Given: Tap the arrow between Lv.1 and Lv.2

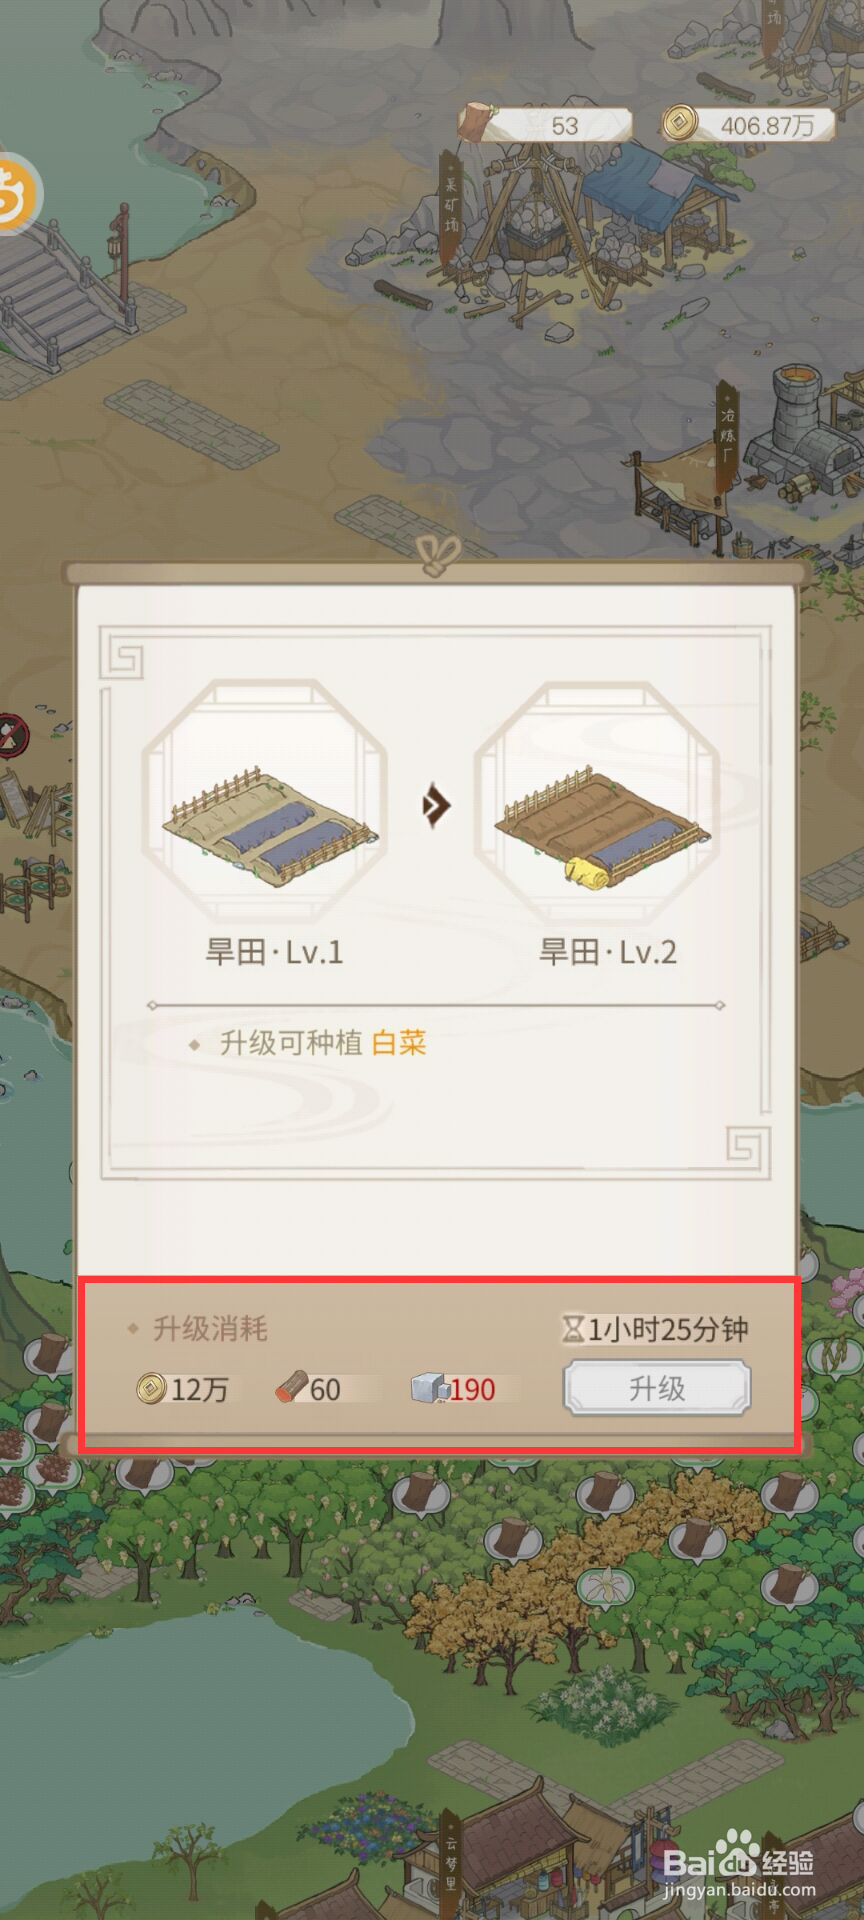Looking at the screenshot, I should [x=436, y=805].
